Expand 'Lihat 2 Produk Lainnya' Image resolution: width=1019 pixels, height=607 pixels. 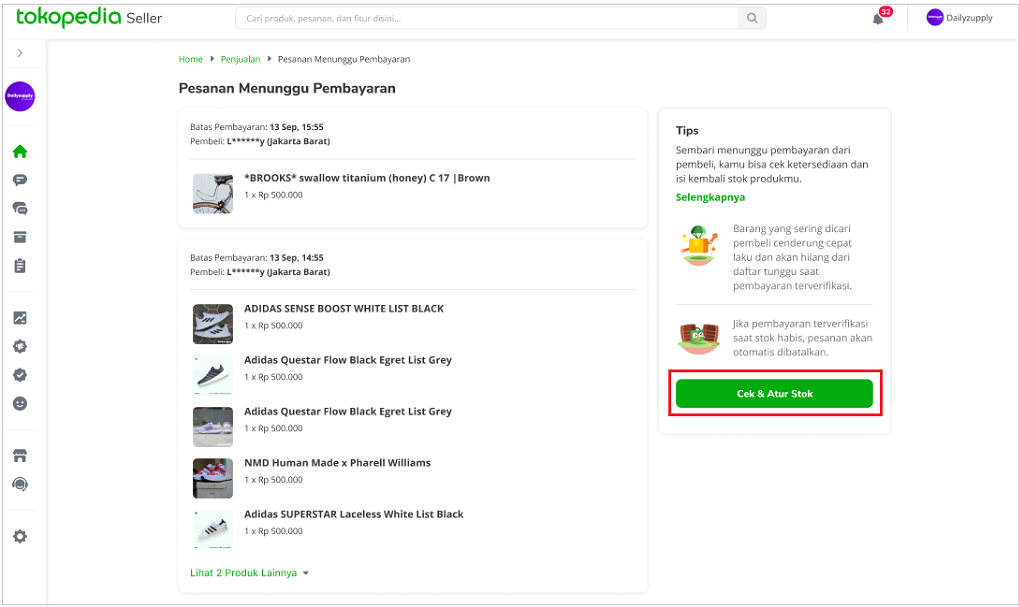[250, 573]
